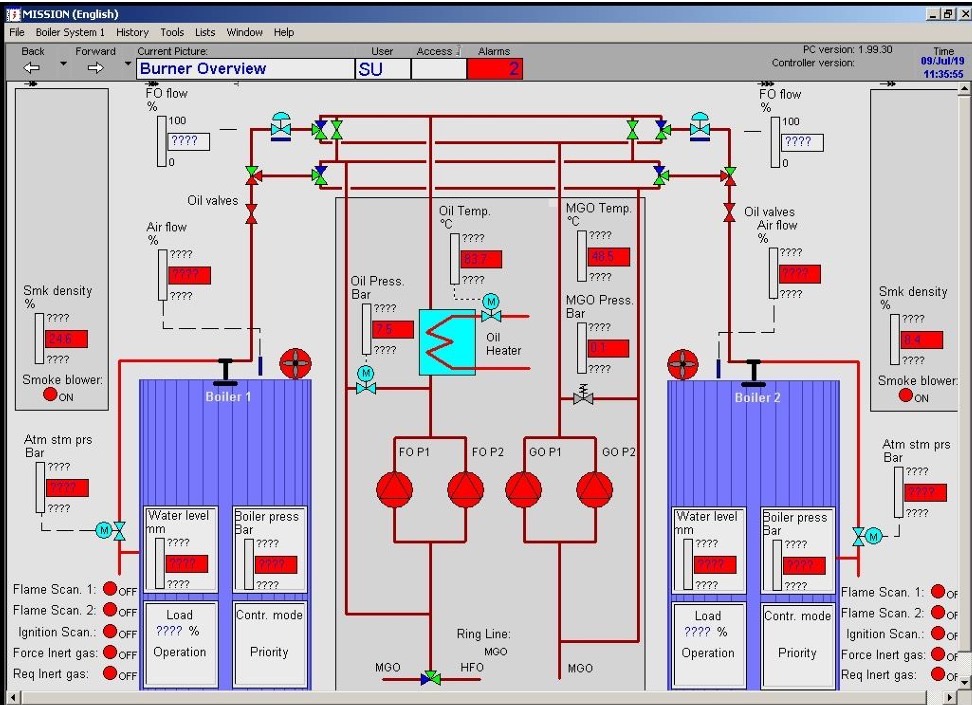Click left Force Inert gas OFF indicator
This screenshot has height=705, width=972.
[110, 652]
